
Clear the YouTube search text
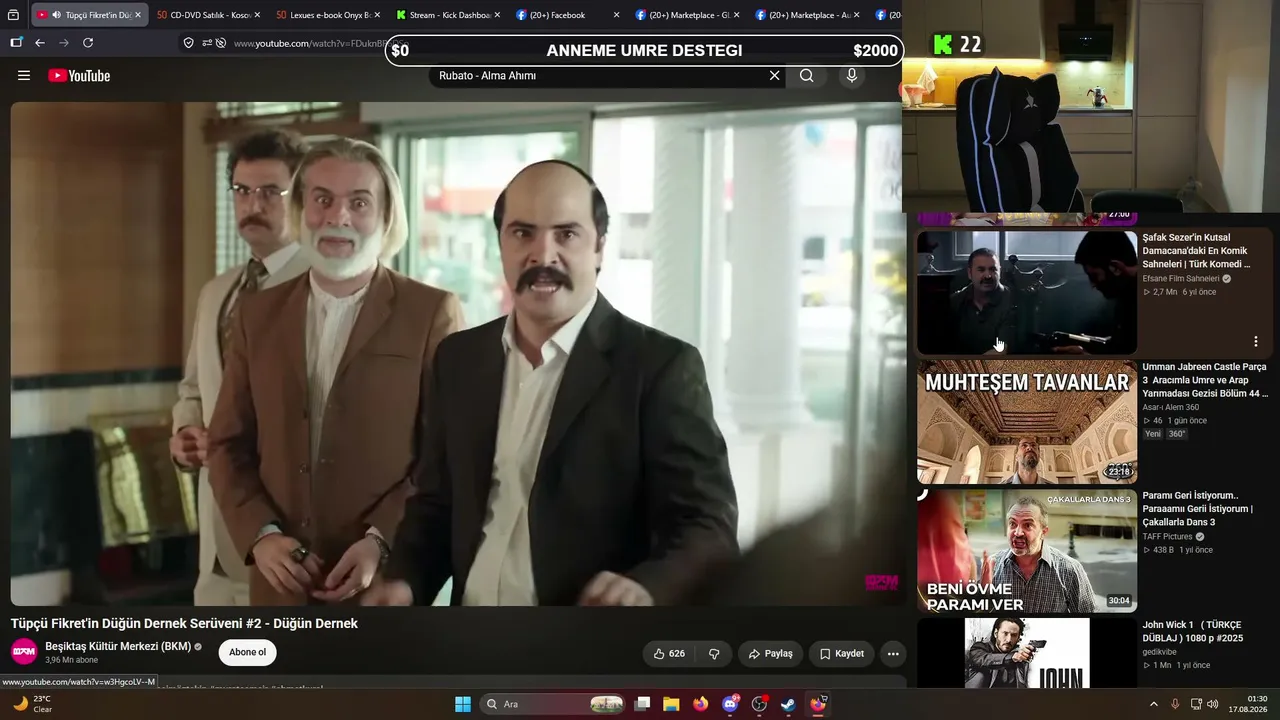pos(774,76)
